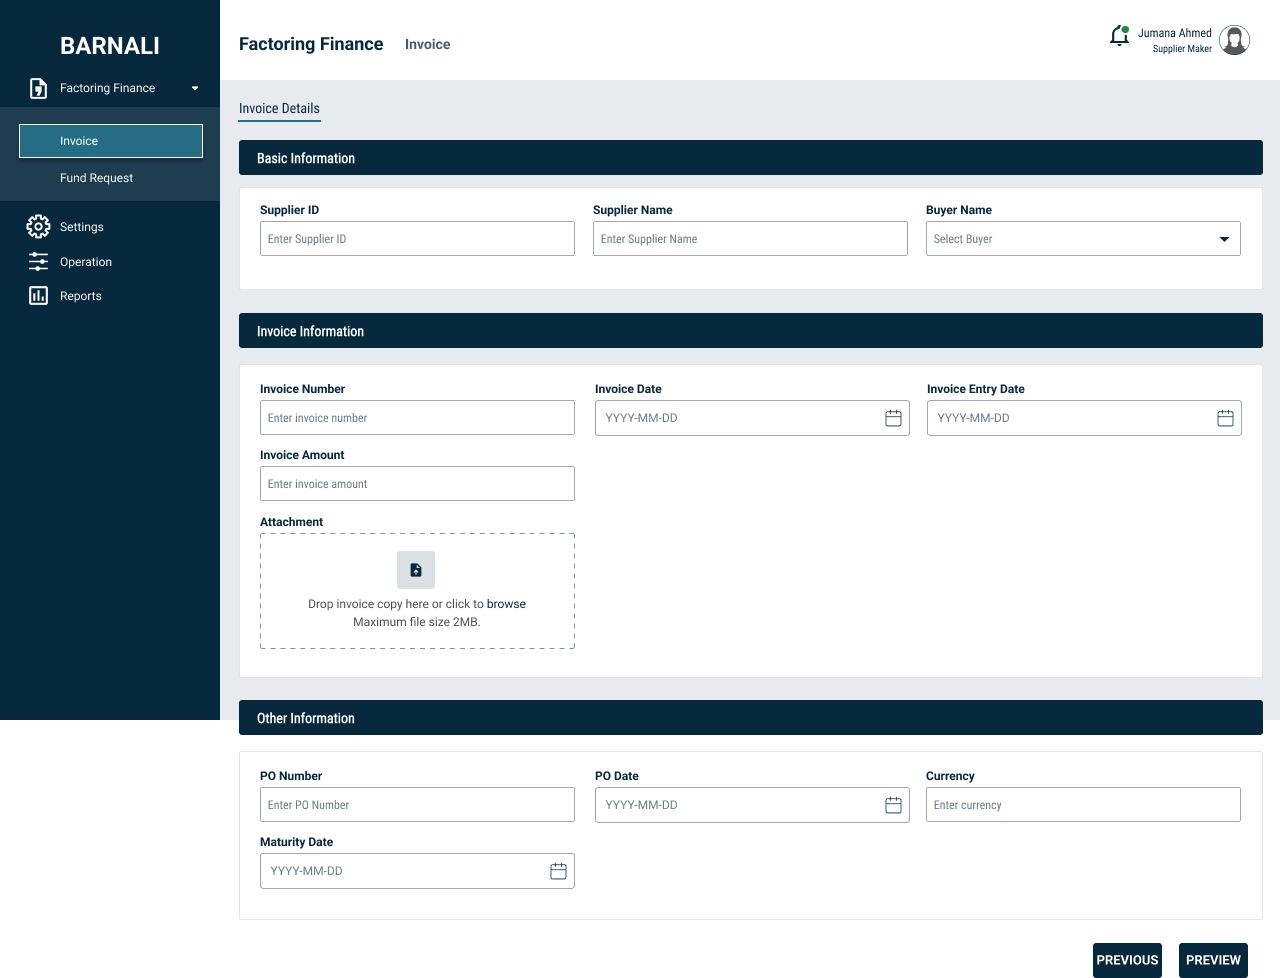Focus the Maturity Date field
This screenshot has height=978, width=1280.
click(417, 871)
